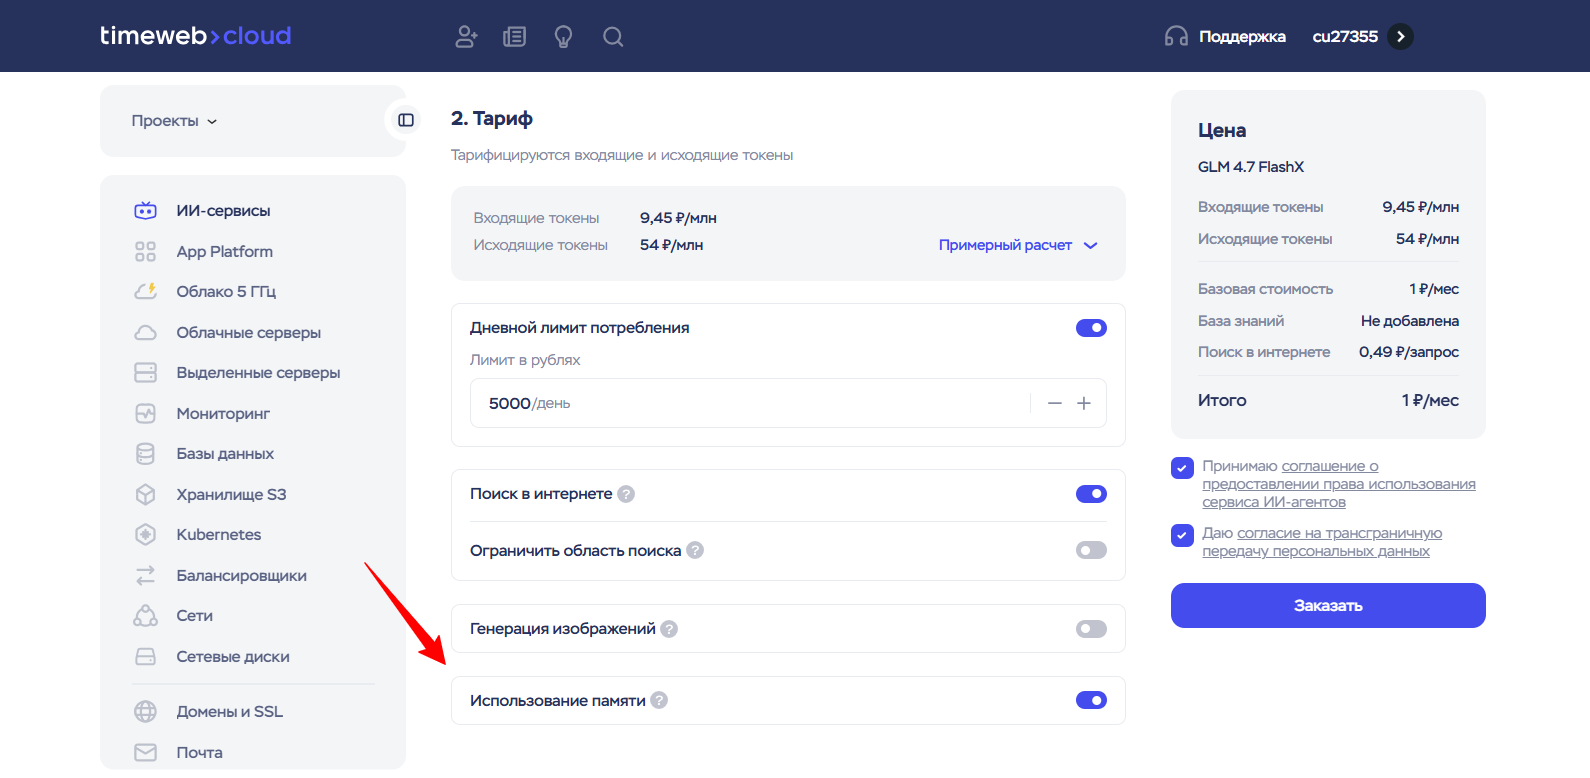
Task: Open the Проекты dropdown
Action: [174, 121]
